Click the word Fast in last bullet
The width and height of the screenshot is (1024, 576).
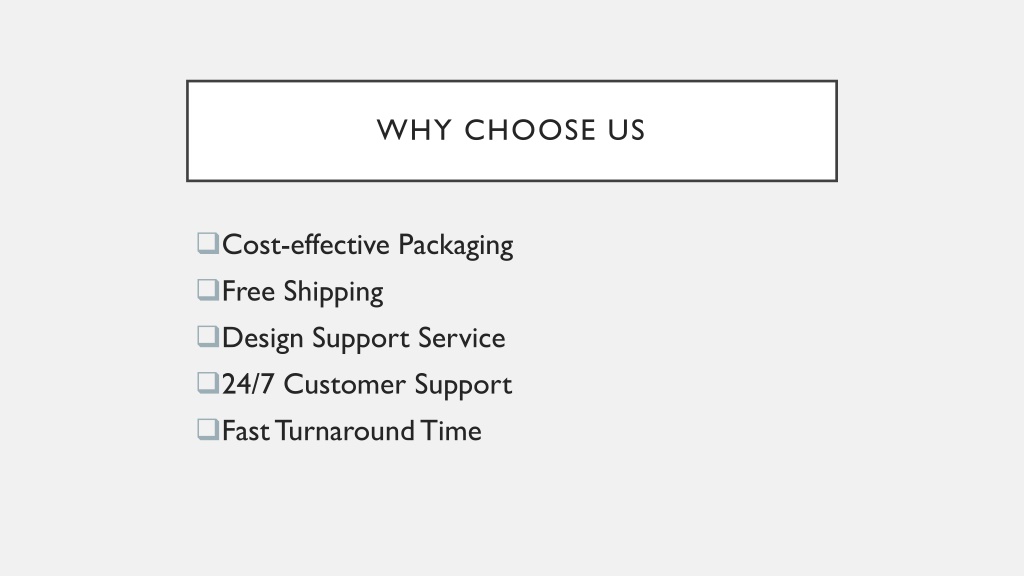pos(246,431)
